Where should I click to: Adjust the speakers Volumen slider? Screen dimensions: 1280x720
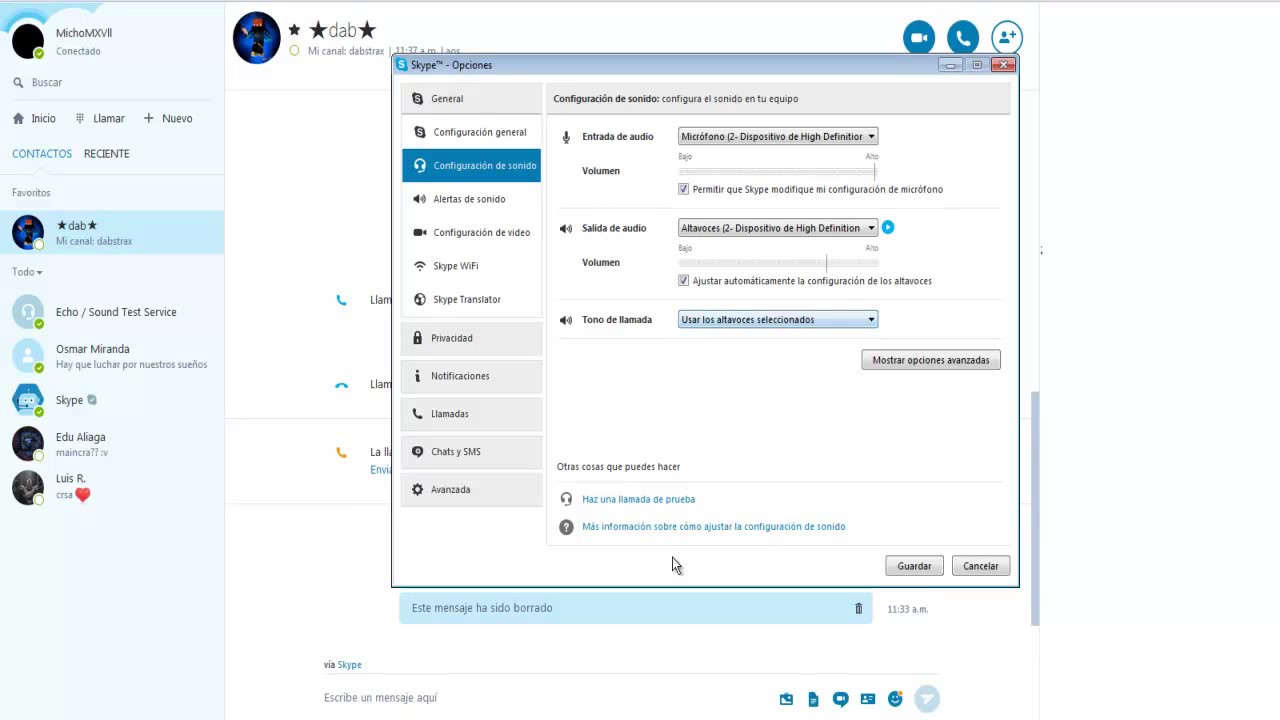778,263
